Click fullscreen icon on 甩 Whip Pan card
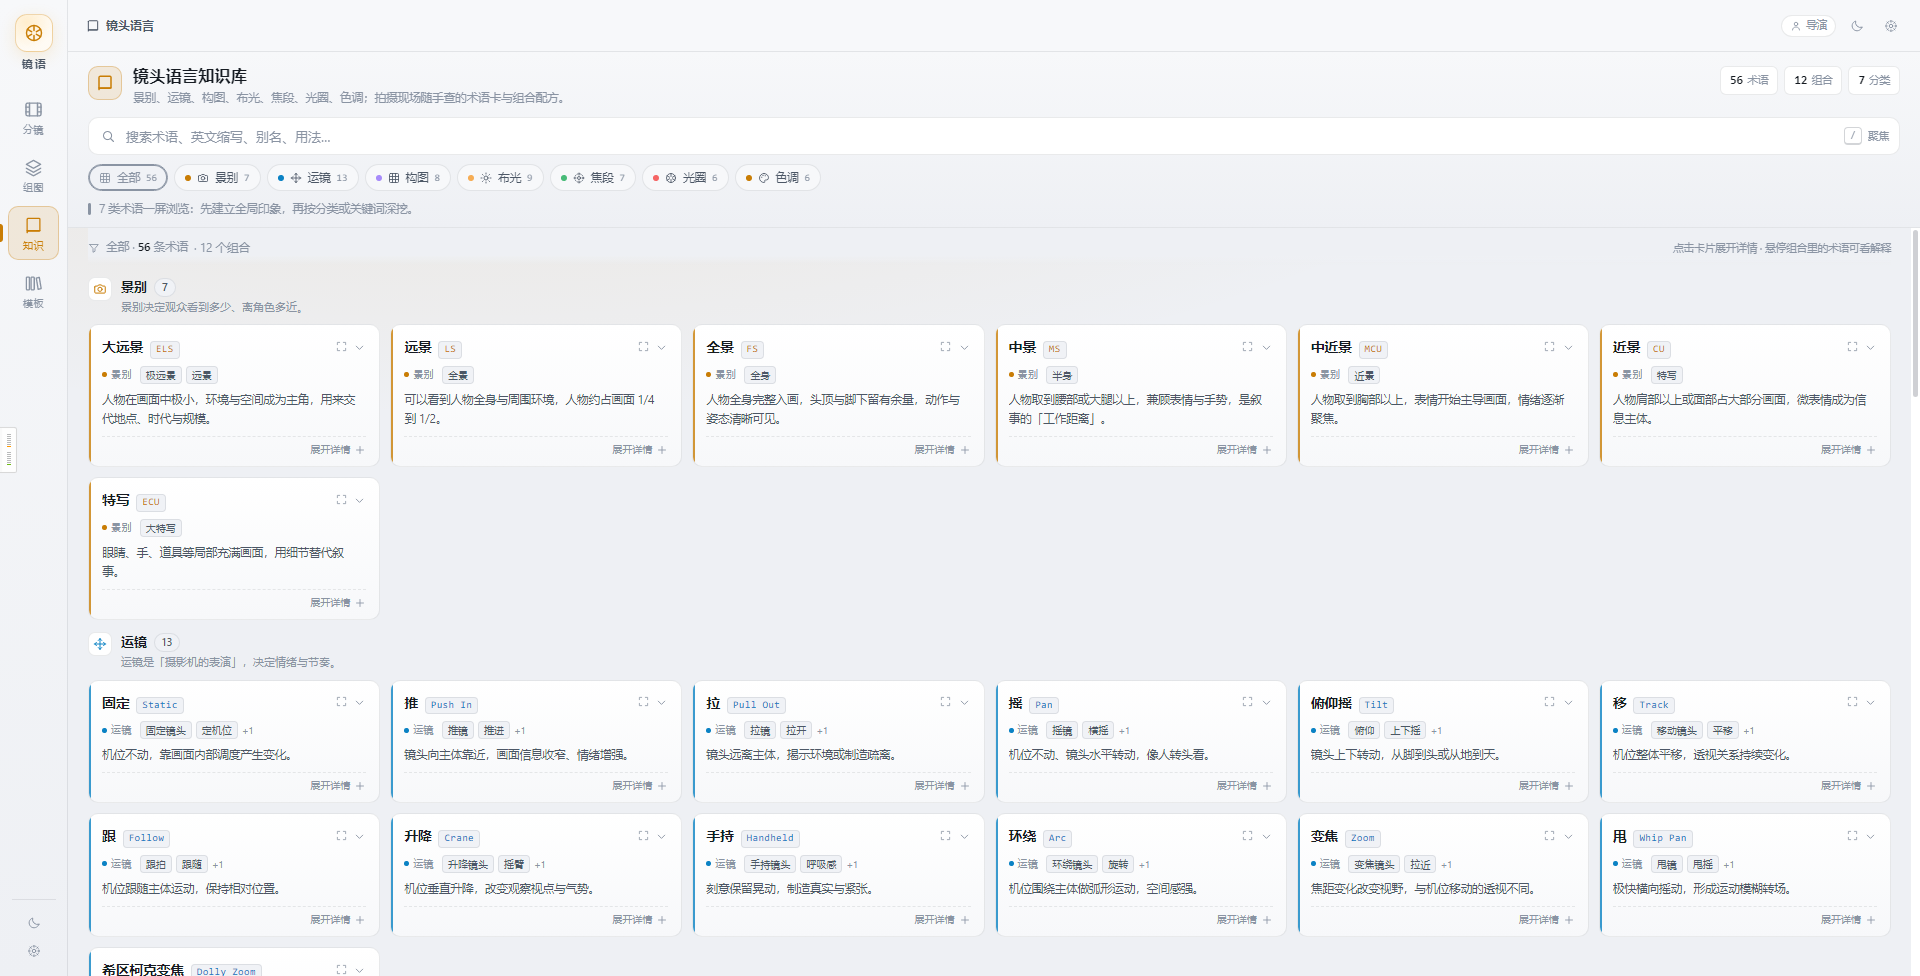This screenshot has width=1920, height=976. pyautogui.click(x=1851, y=836)
